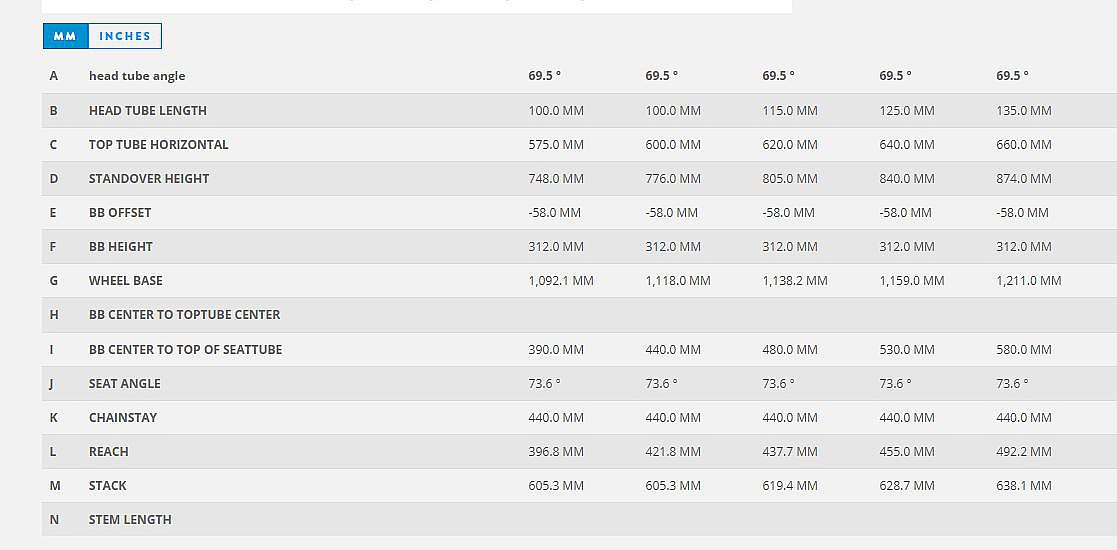
Task: Click BB CENTER TO TOPTUBE CENTER label
Action: point(184,315)
